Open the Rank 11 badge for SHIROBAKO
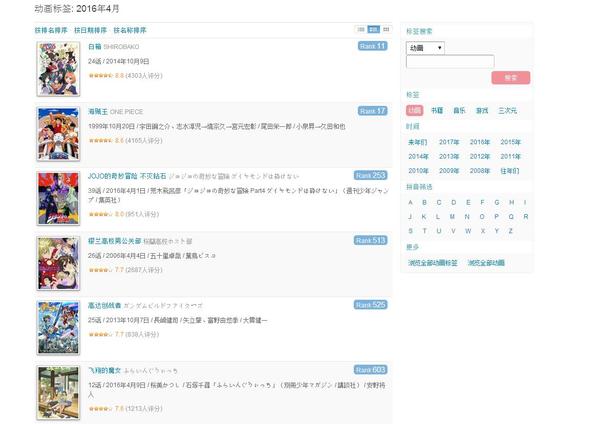Image resolution: width=600 pixels, height=424 pixels. click(372, 46)
